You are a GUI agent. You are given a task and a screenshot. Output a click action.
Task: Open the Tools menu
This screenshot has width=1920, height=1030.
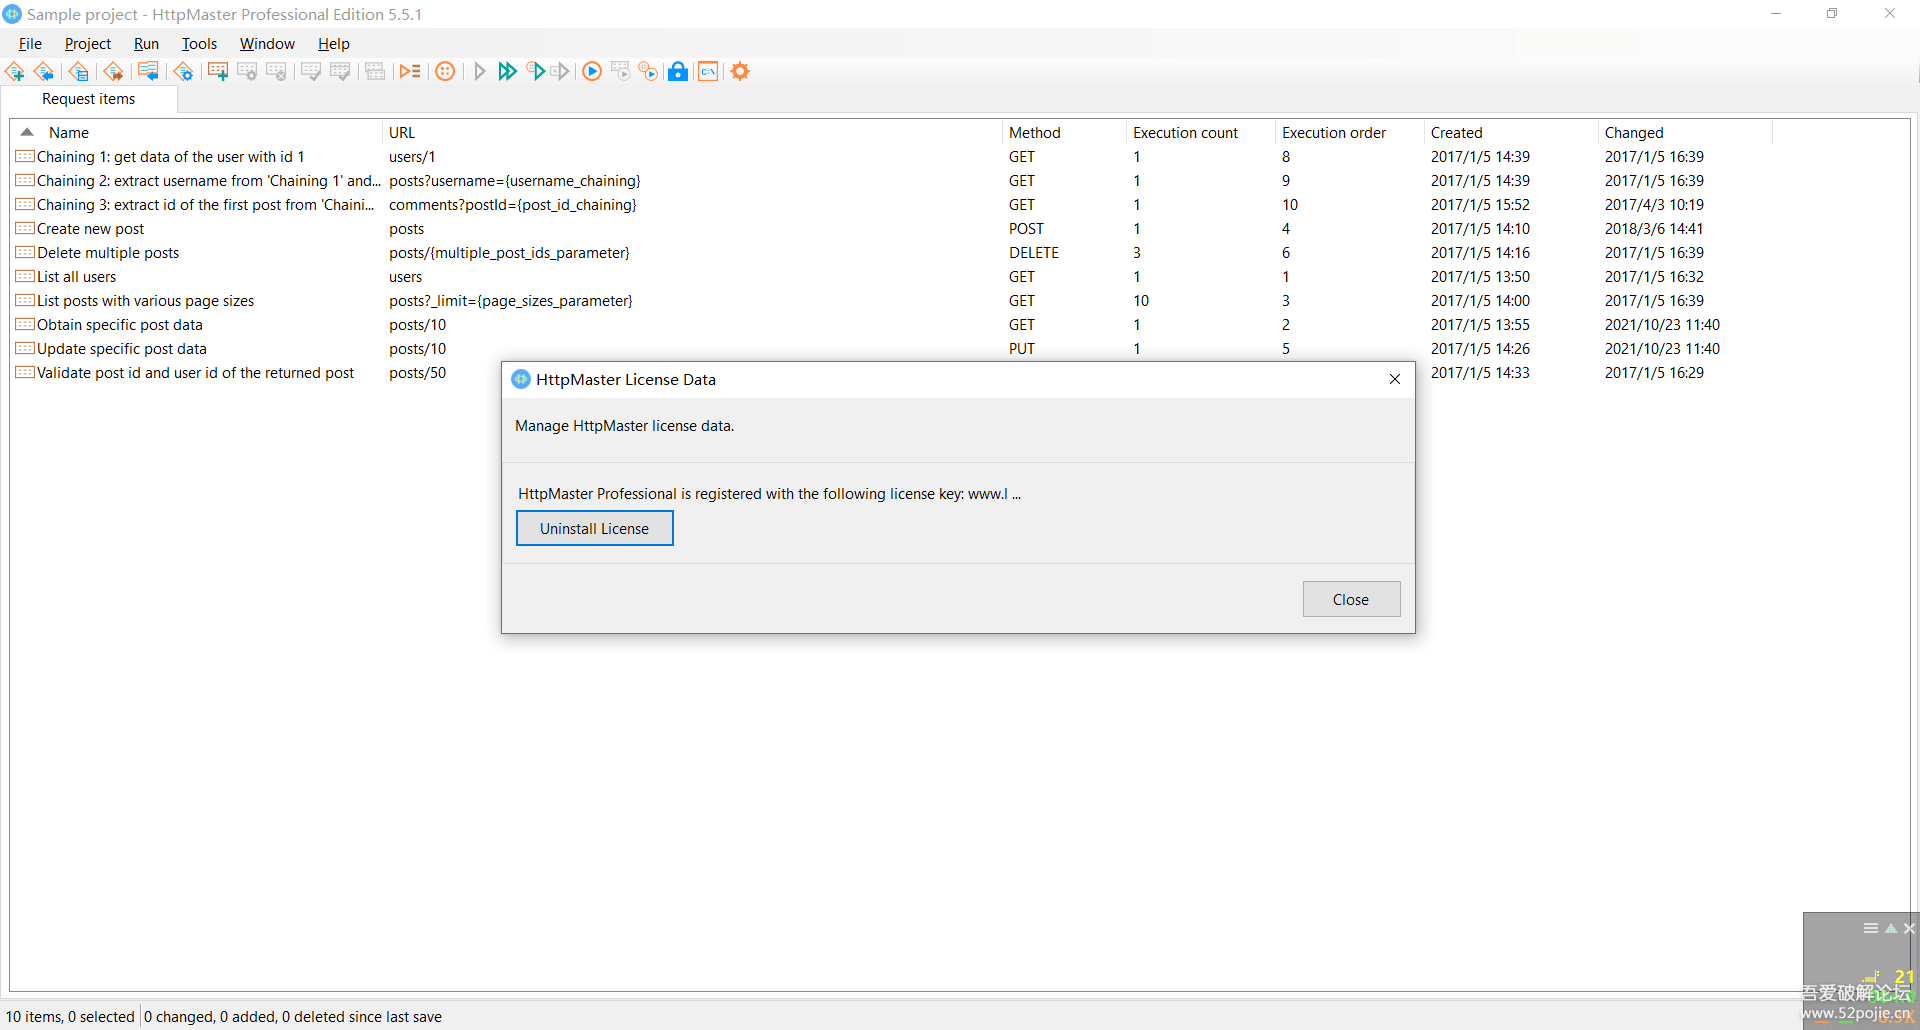[x=199, y=44]
